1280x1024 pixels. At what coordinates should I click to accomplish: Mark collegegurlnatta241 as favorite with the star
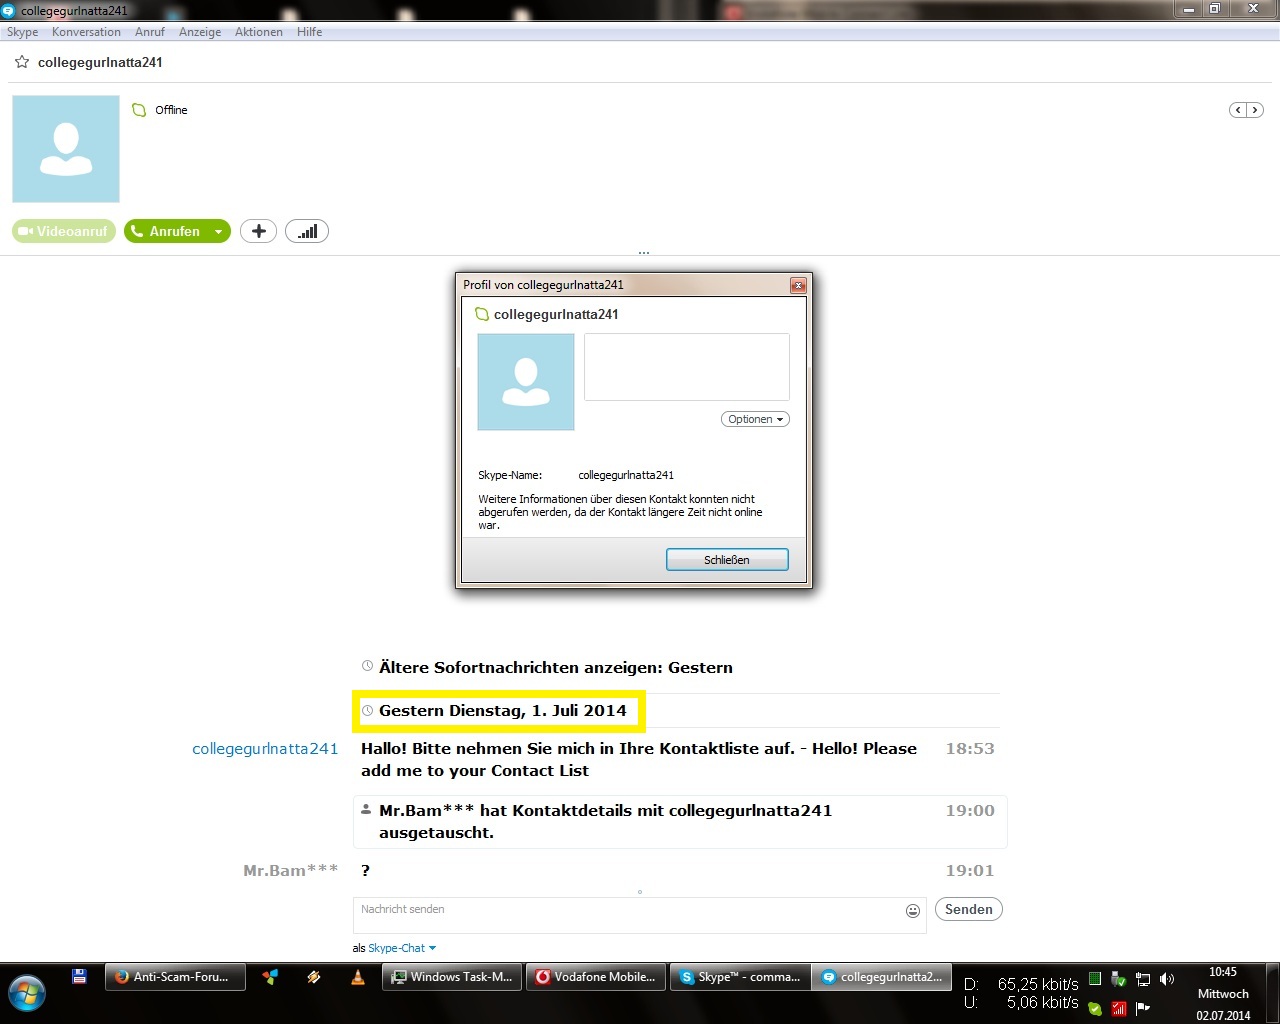click(22, 62)
